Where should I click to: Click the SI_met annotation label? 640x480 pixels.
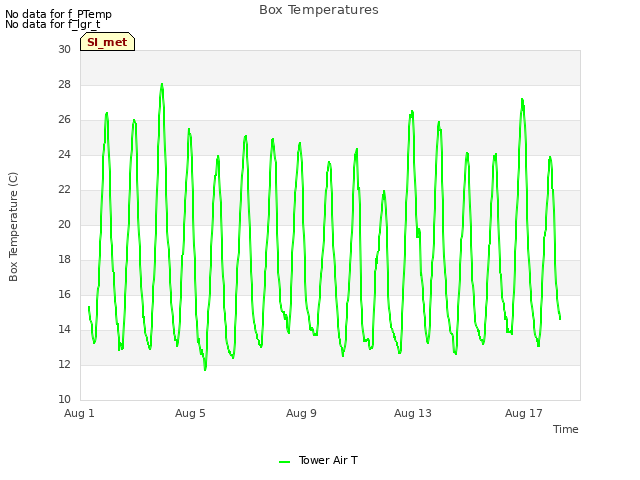[x=107, y=42]
